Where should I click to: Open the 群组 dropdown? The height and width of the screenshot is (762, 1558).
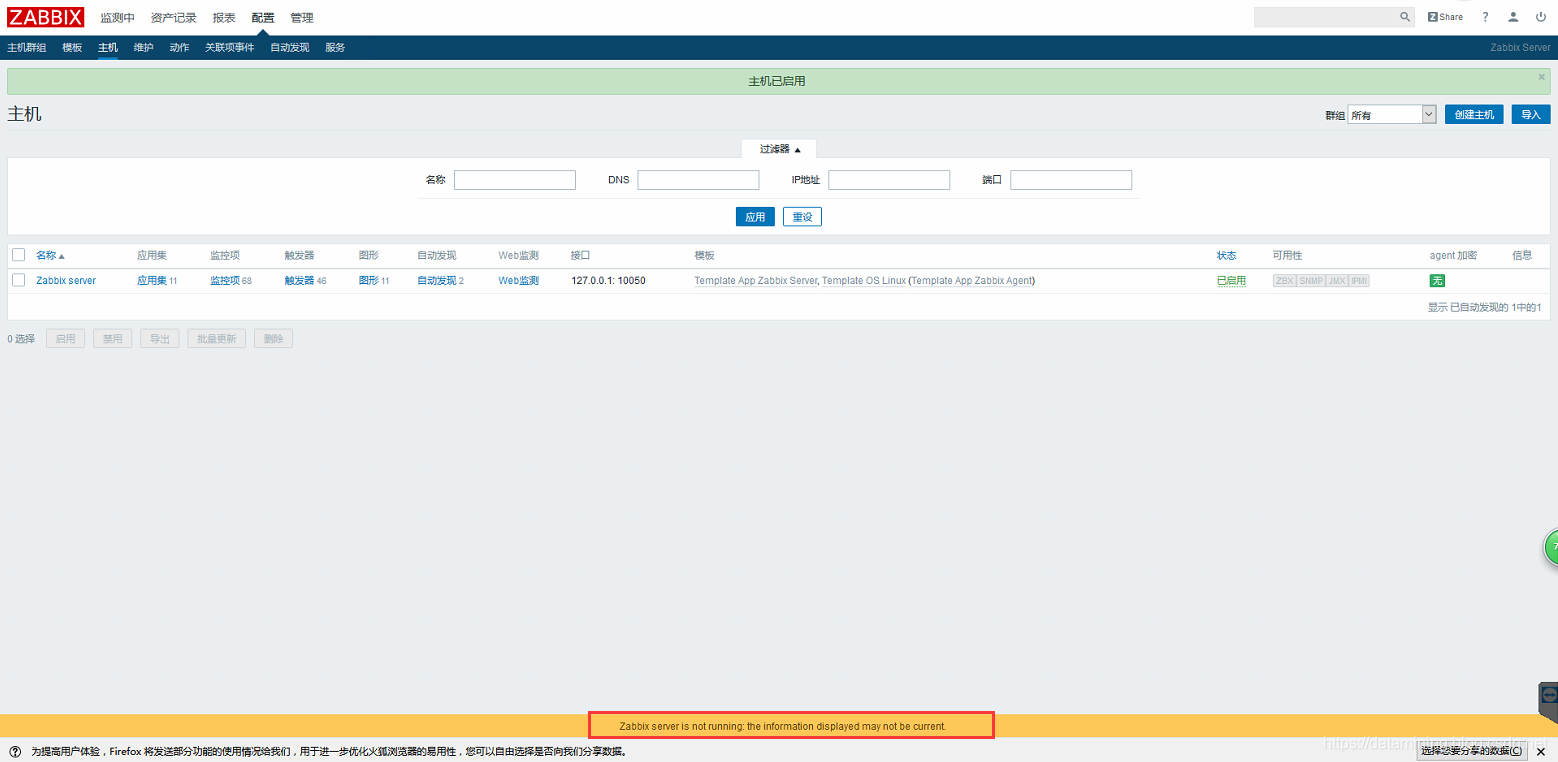click(1392, 115)
